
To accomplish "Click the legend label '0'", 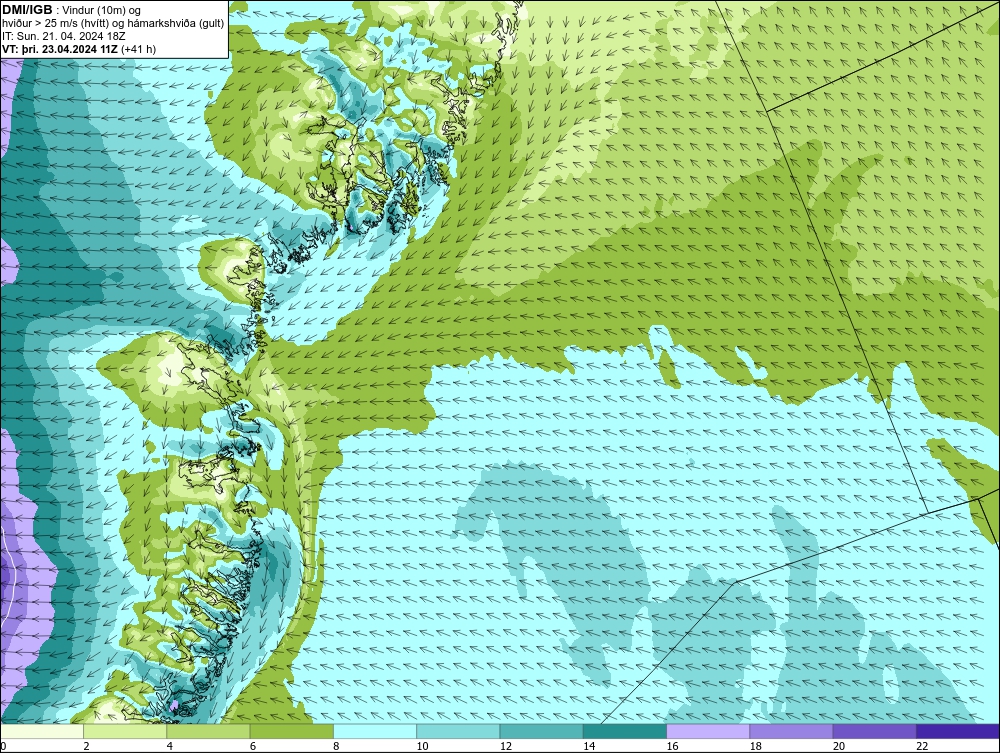I will click(x=3, y=747).
